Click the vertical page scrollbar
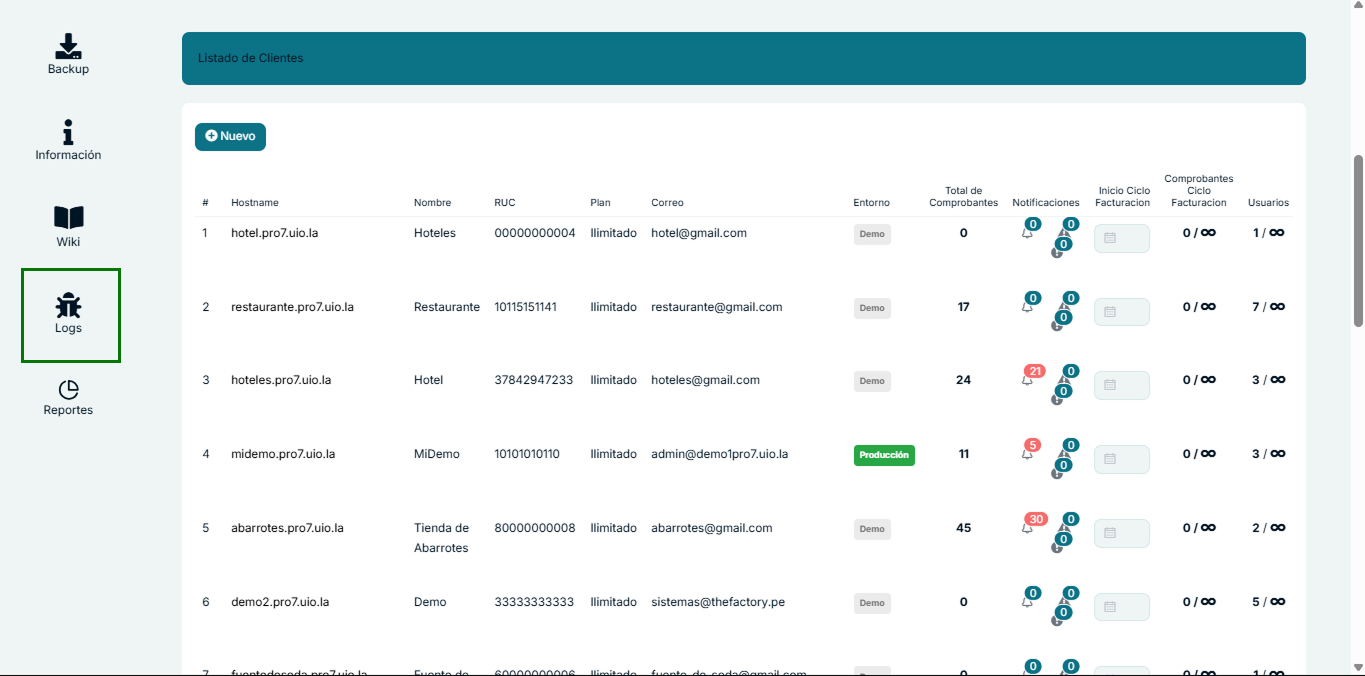 point(1357,240)
